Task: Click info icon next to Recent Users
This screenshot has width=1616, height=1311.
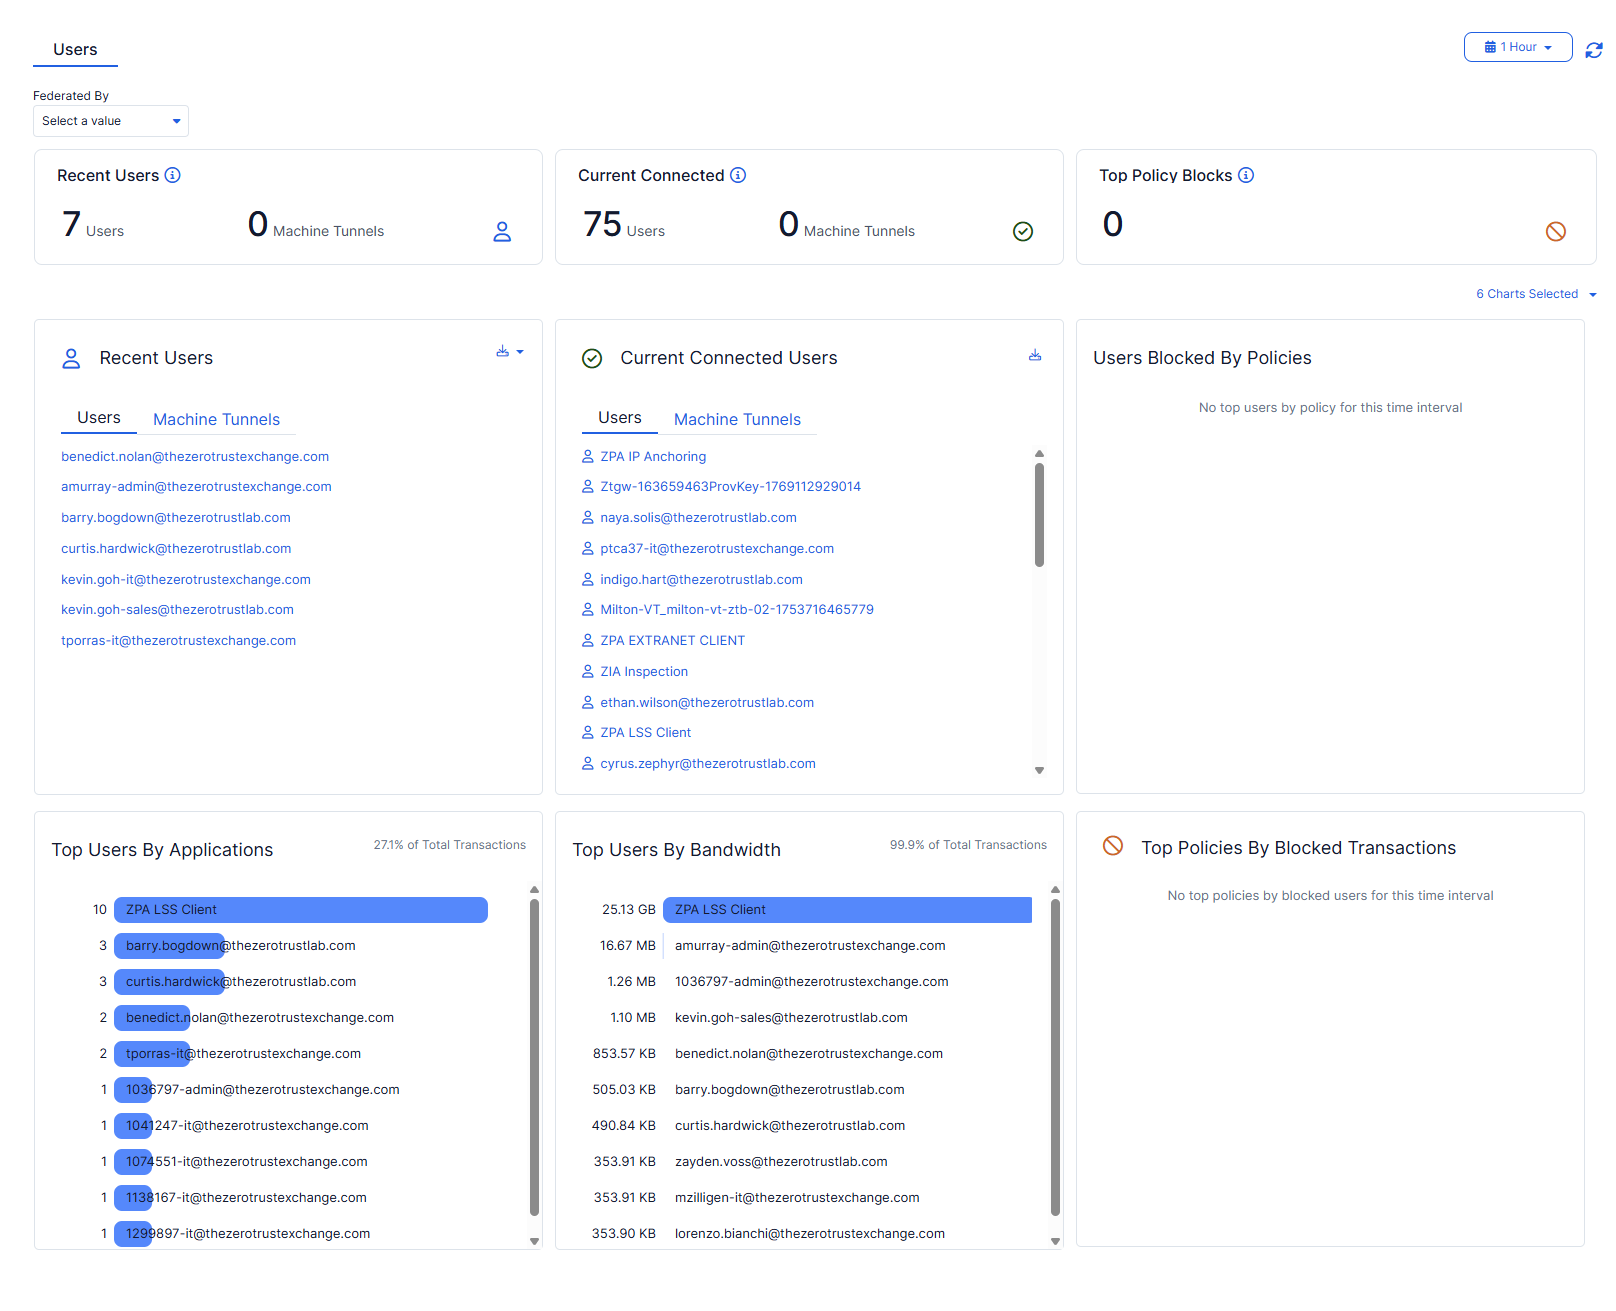Action: click(x=173, y=175)
